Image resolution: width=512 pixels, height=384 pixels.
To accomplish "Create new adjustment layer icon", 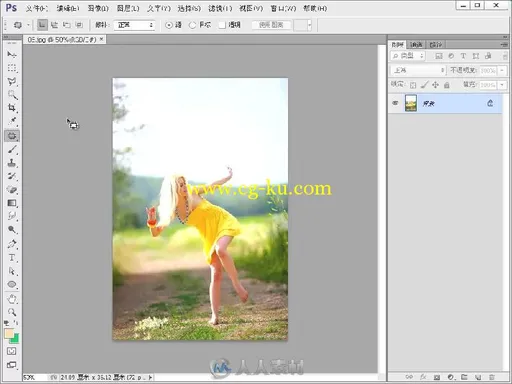I will click(x=451, y=377).
